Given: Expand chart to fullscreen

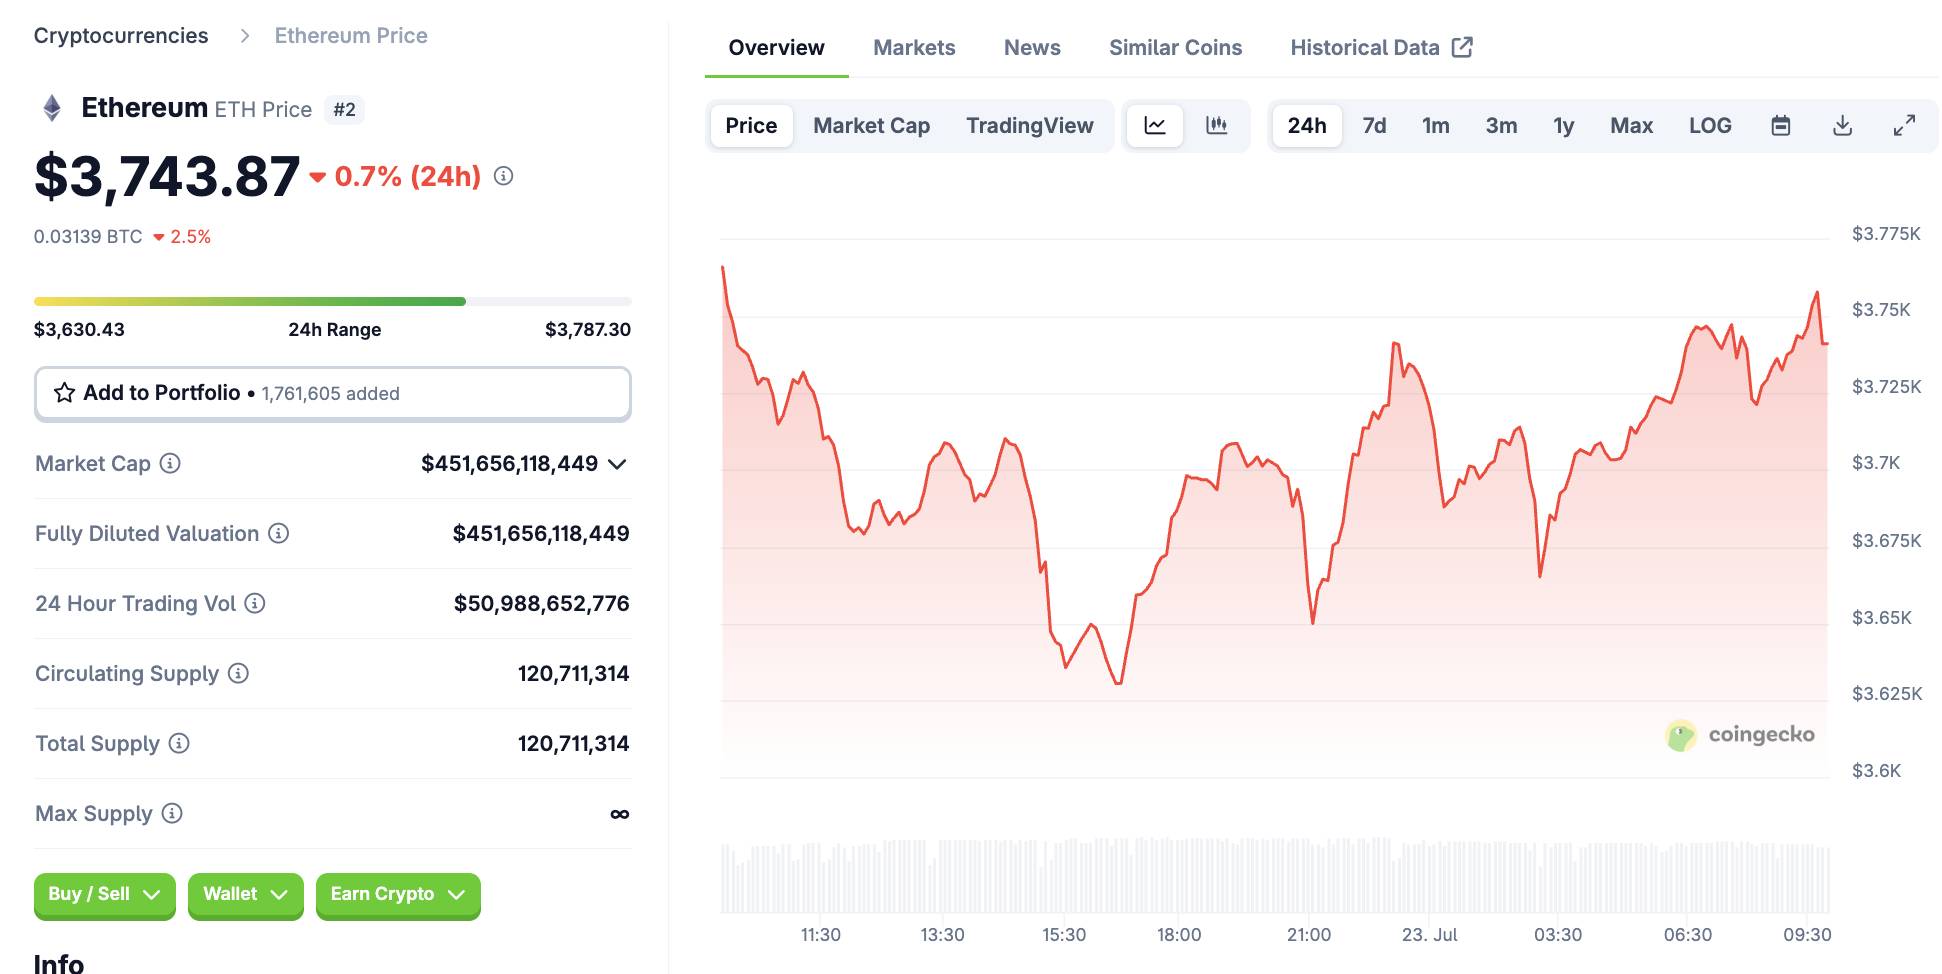Looking at the screenshot, I should (x=1905, y=126).
